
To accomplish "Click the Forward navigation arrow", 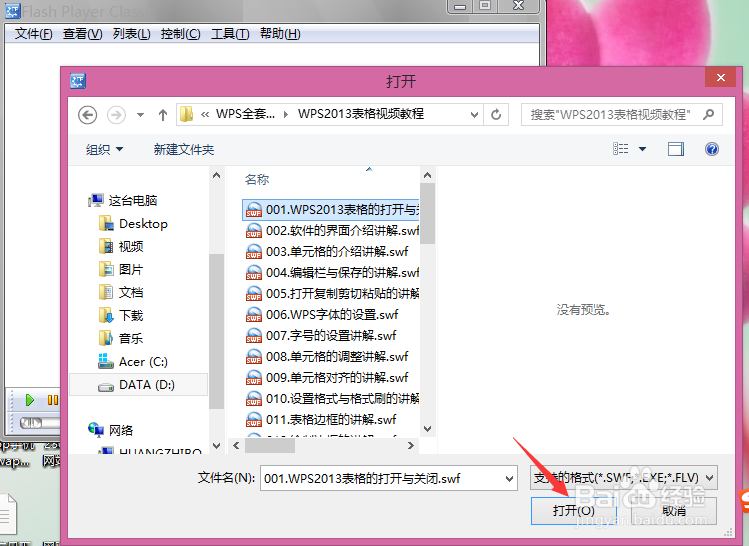I will point(116,115).
